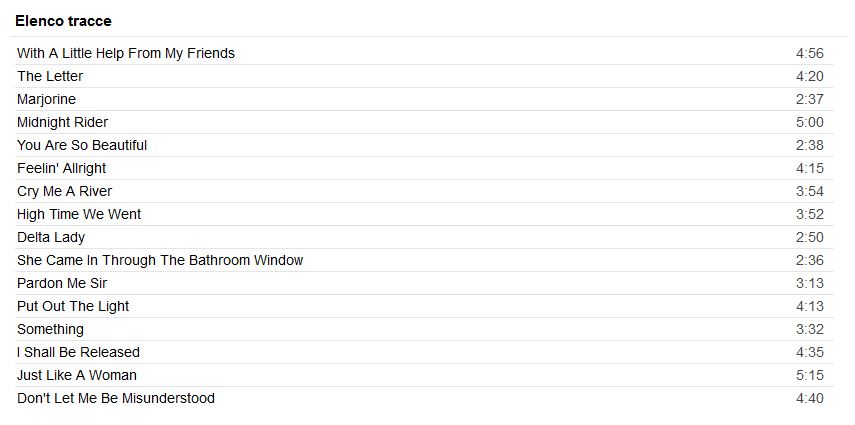The height and width of the screenshot is (425, 855).
Task: Click the 4:56 duration on the first track
Action: point(809,53)
